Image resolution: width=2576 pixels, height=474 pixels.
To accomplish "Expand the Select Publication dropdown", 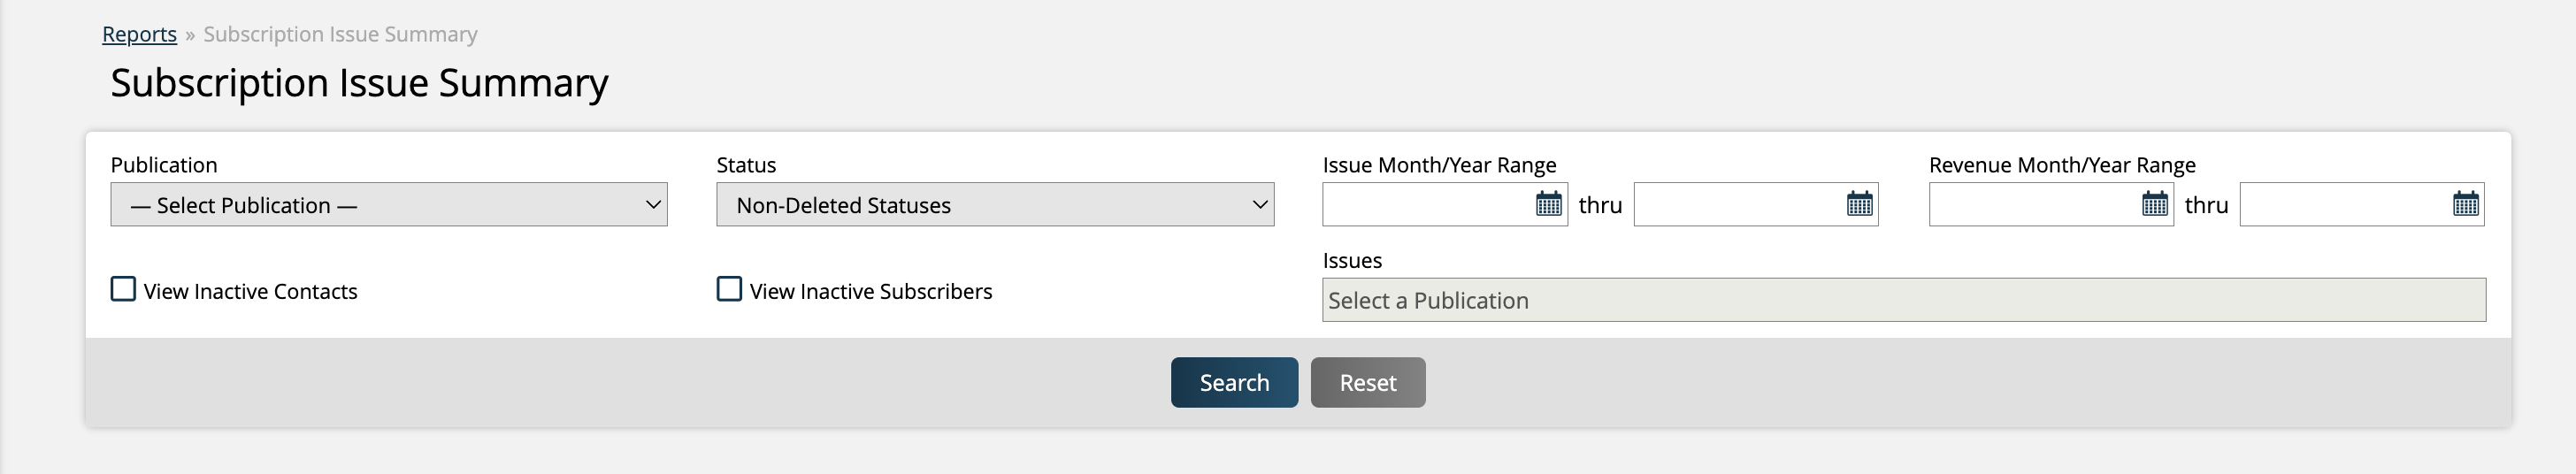I will 389,205.
